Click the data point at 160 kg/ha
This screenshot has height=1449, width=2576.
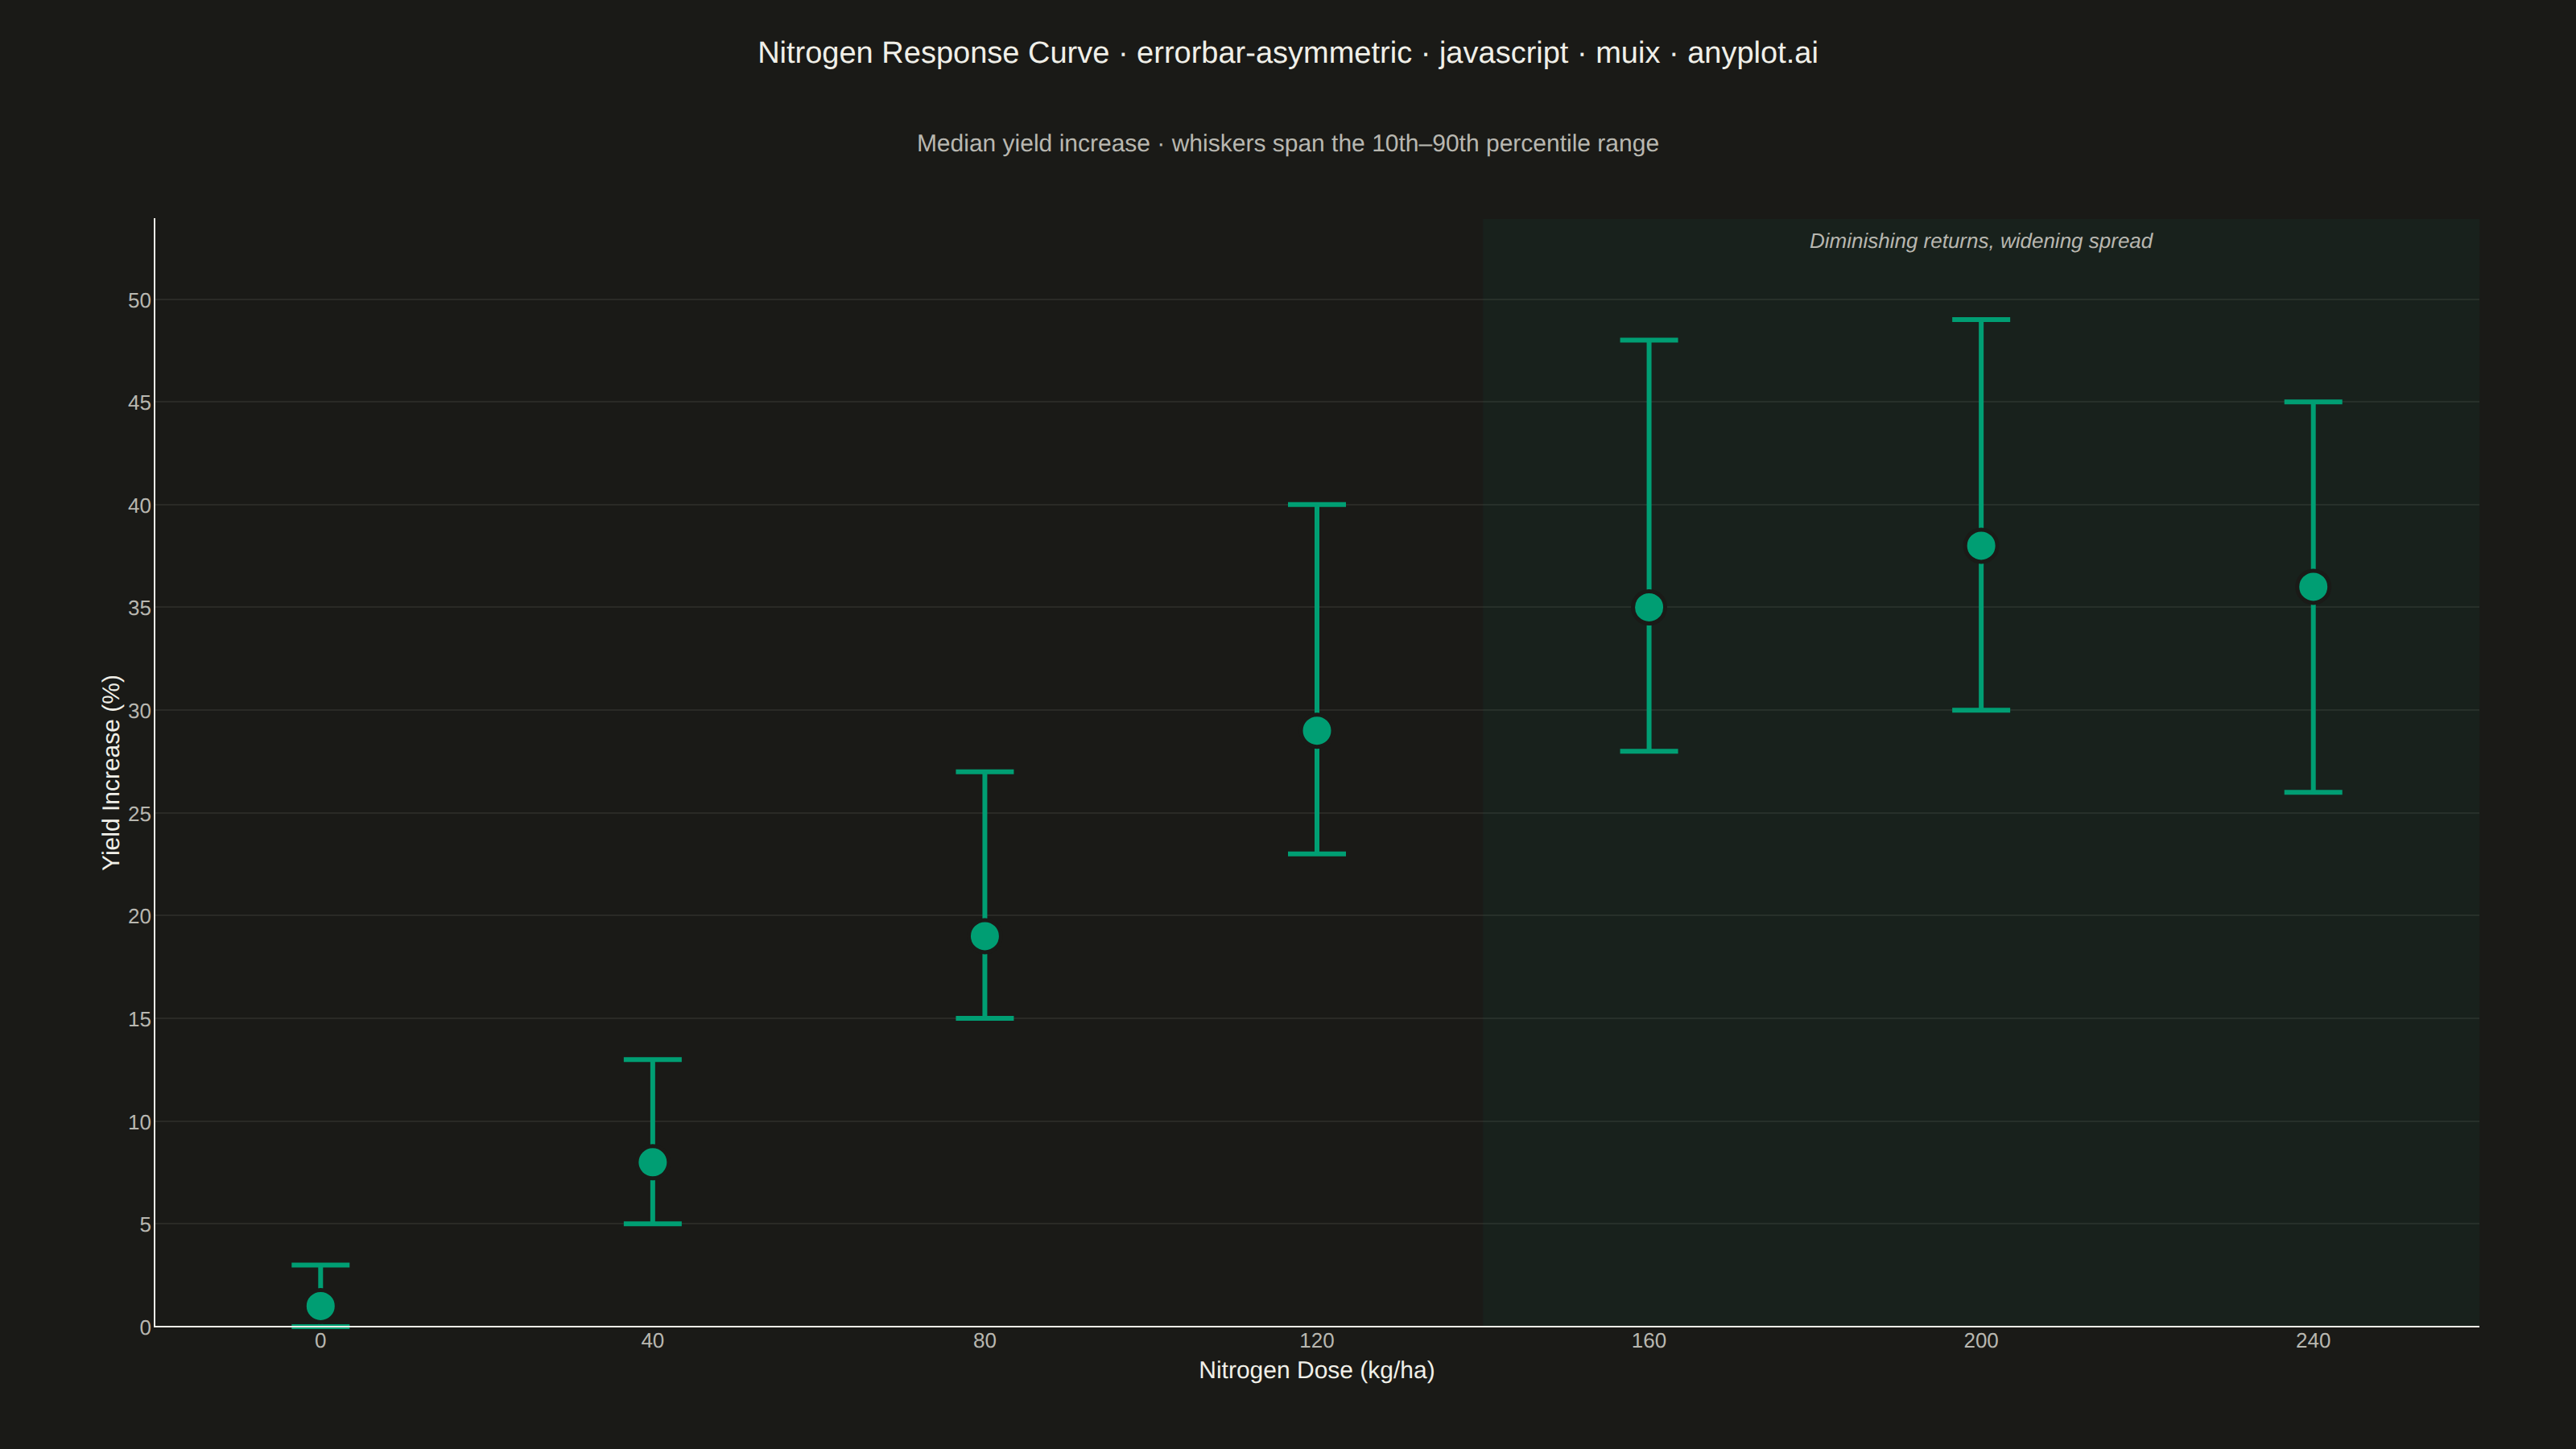tap(1649, 607)
